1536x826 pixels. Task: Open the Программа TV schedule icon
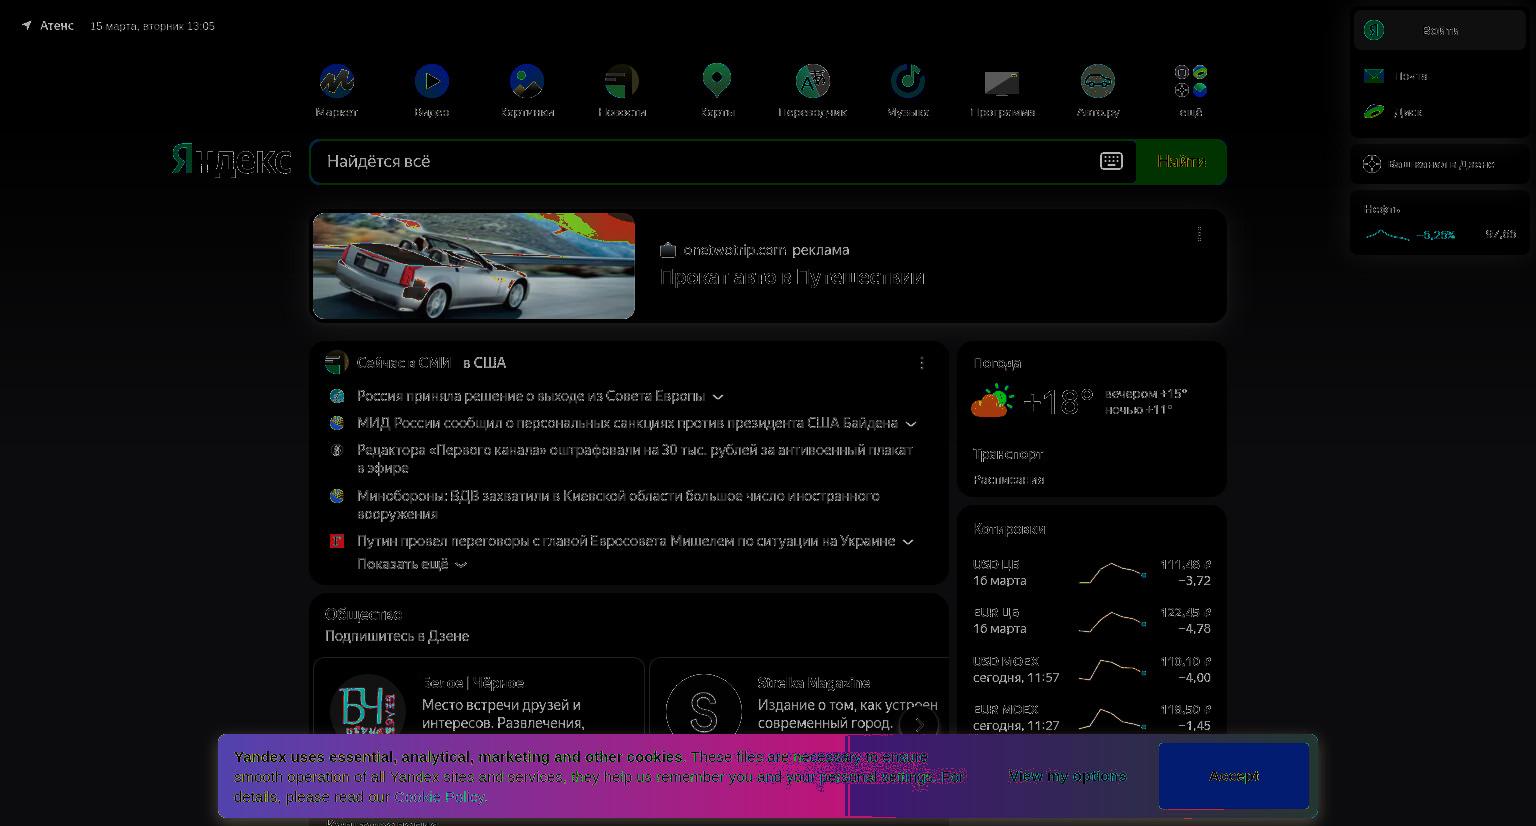1002,83
